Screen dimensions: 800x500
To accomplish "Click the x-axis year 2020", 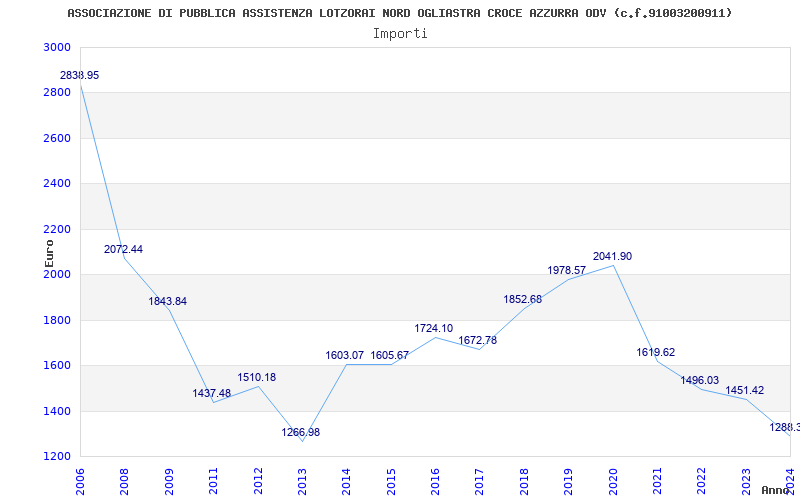I will (613, 481).
